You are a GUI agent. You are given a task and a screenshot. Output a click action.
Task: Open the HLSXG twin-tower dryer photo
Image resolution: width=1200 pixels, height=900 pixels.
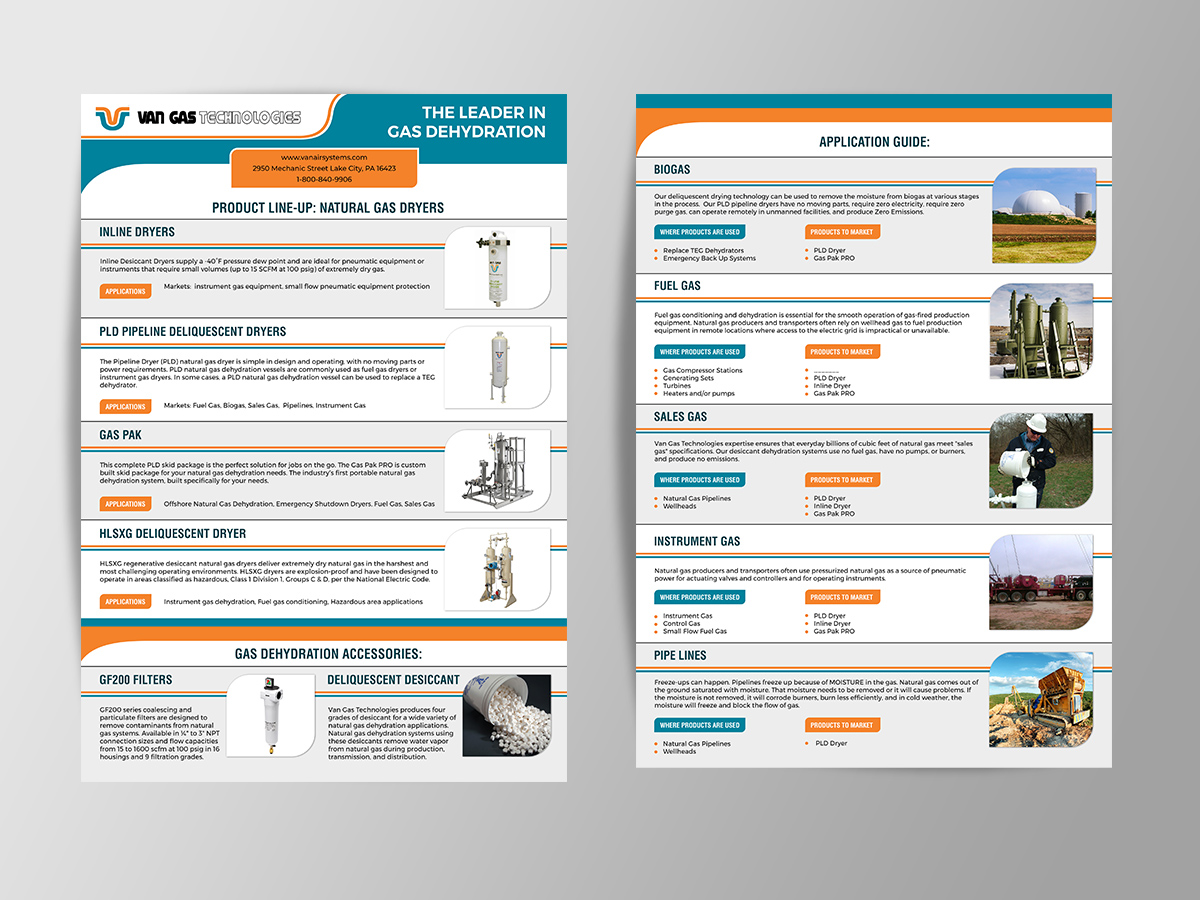(x=497, y=569)
